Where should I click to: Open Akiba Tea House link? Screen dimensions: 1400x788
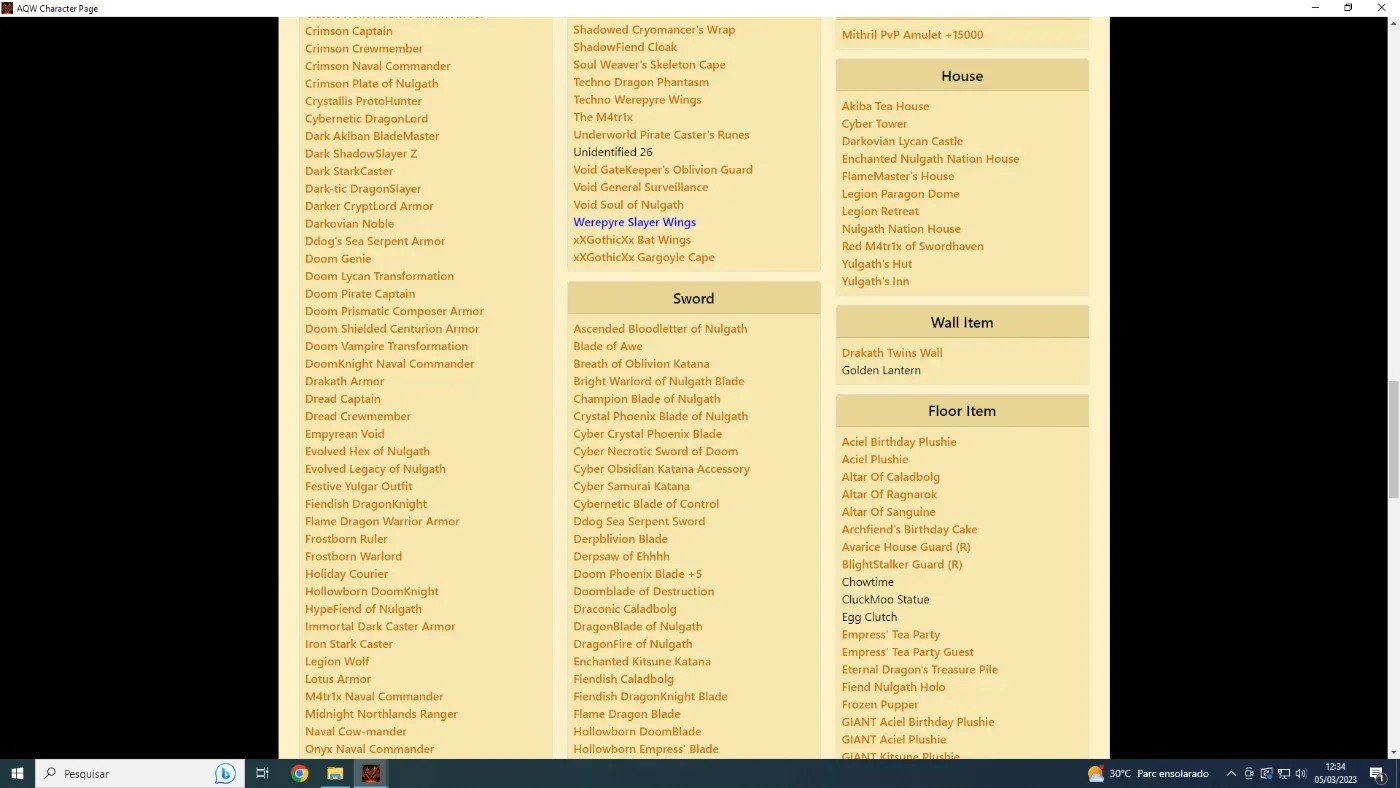pos(885,106)
